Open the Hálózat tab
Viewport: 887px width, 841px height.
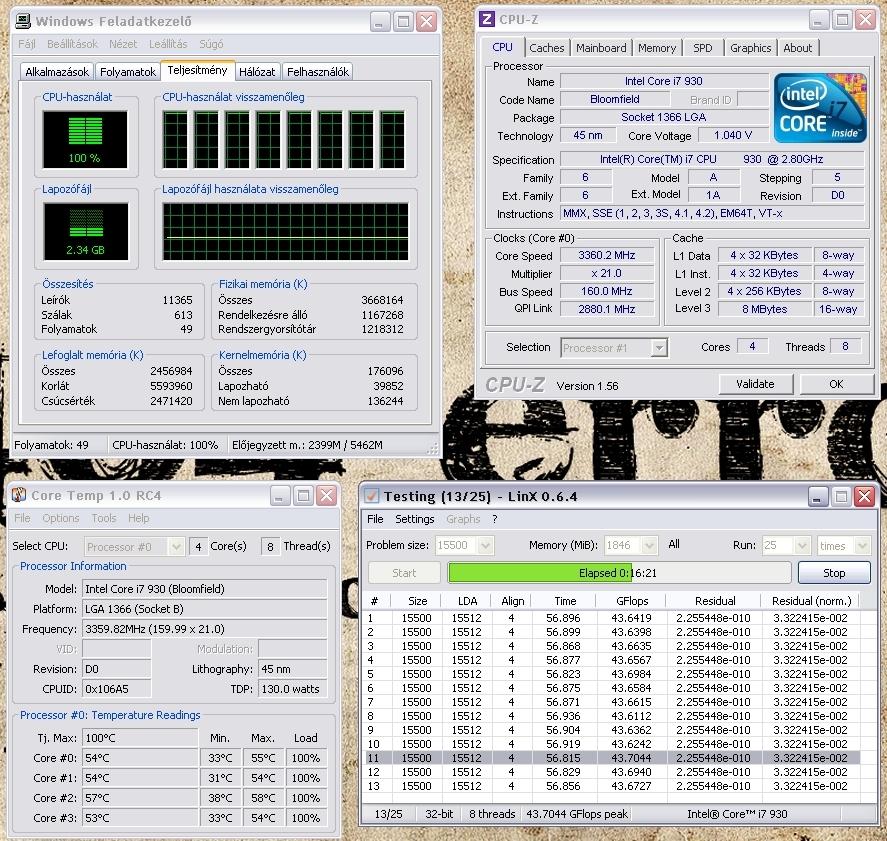(x=257, y=72)
